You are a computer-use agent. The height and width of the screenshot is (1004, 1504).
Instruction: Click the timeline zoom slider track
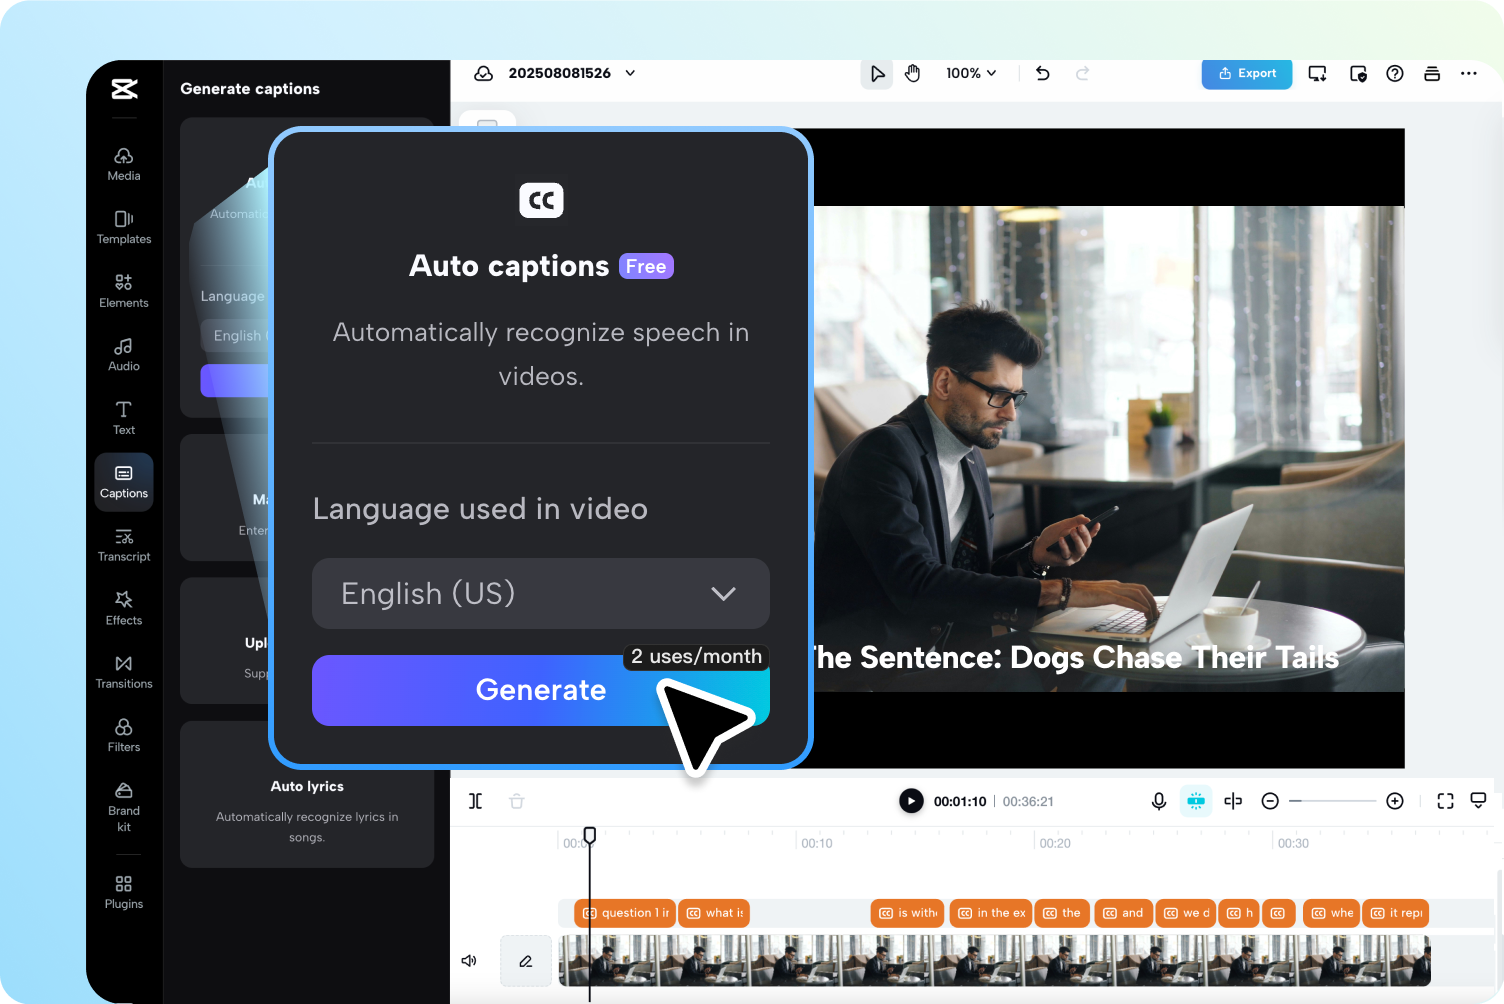pos(1333,801)
